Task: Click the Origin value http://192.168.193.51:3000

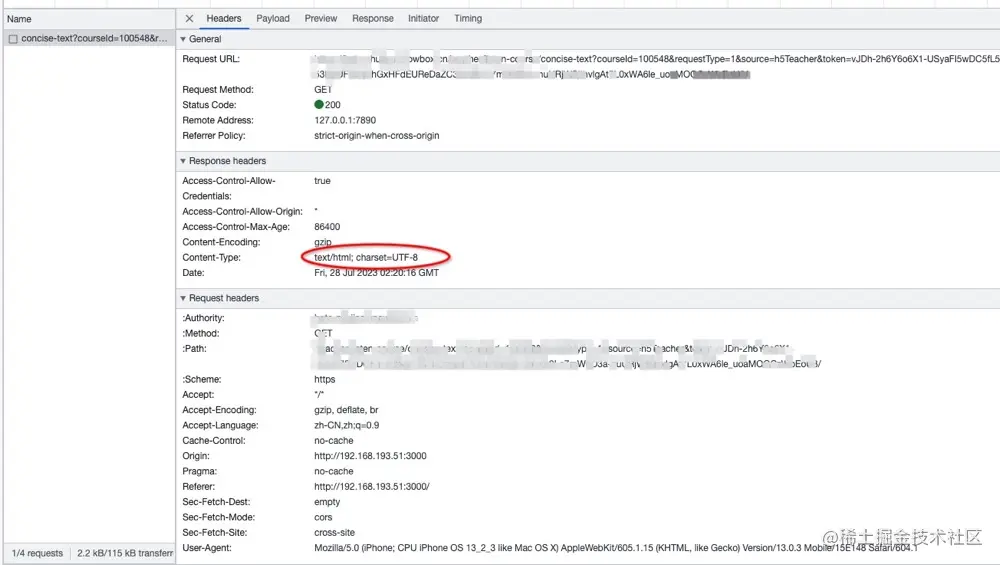Action: 371,456
